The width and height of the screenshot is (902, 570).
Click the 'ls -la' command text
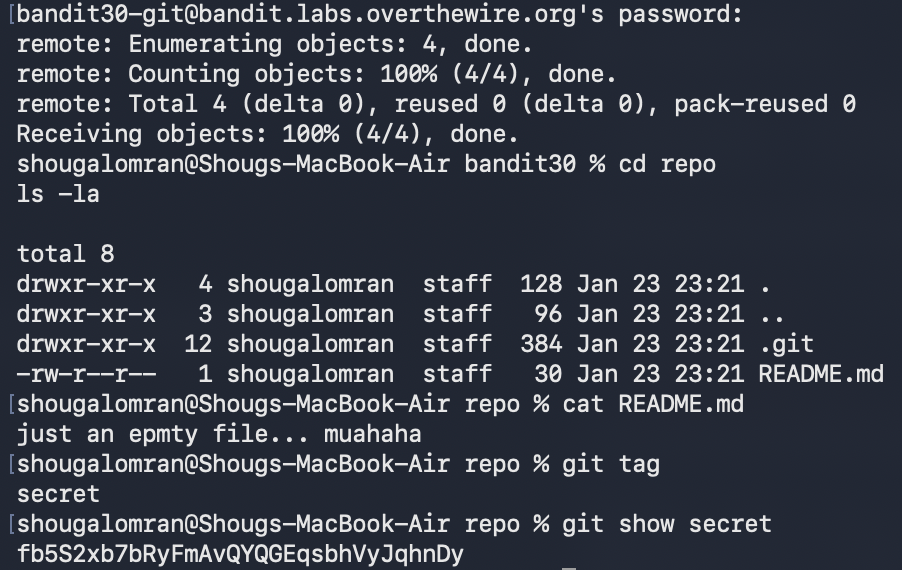[58, 194]
